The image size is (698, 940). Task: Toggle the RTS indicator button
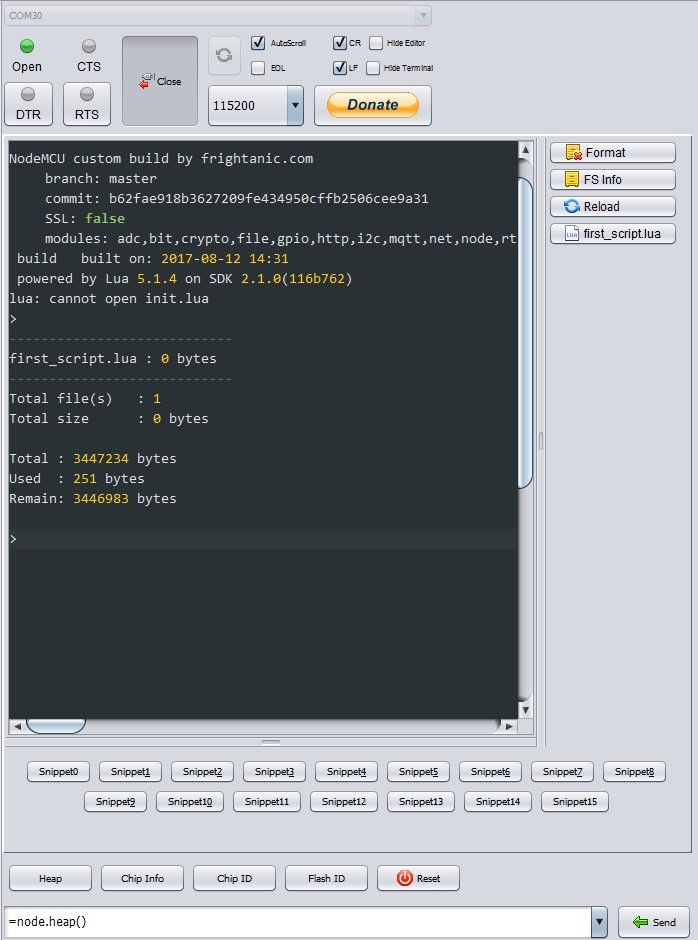pos(87,104)
